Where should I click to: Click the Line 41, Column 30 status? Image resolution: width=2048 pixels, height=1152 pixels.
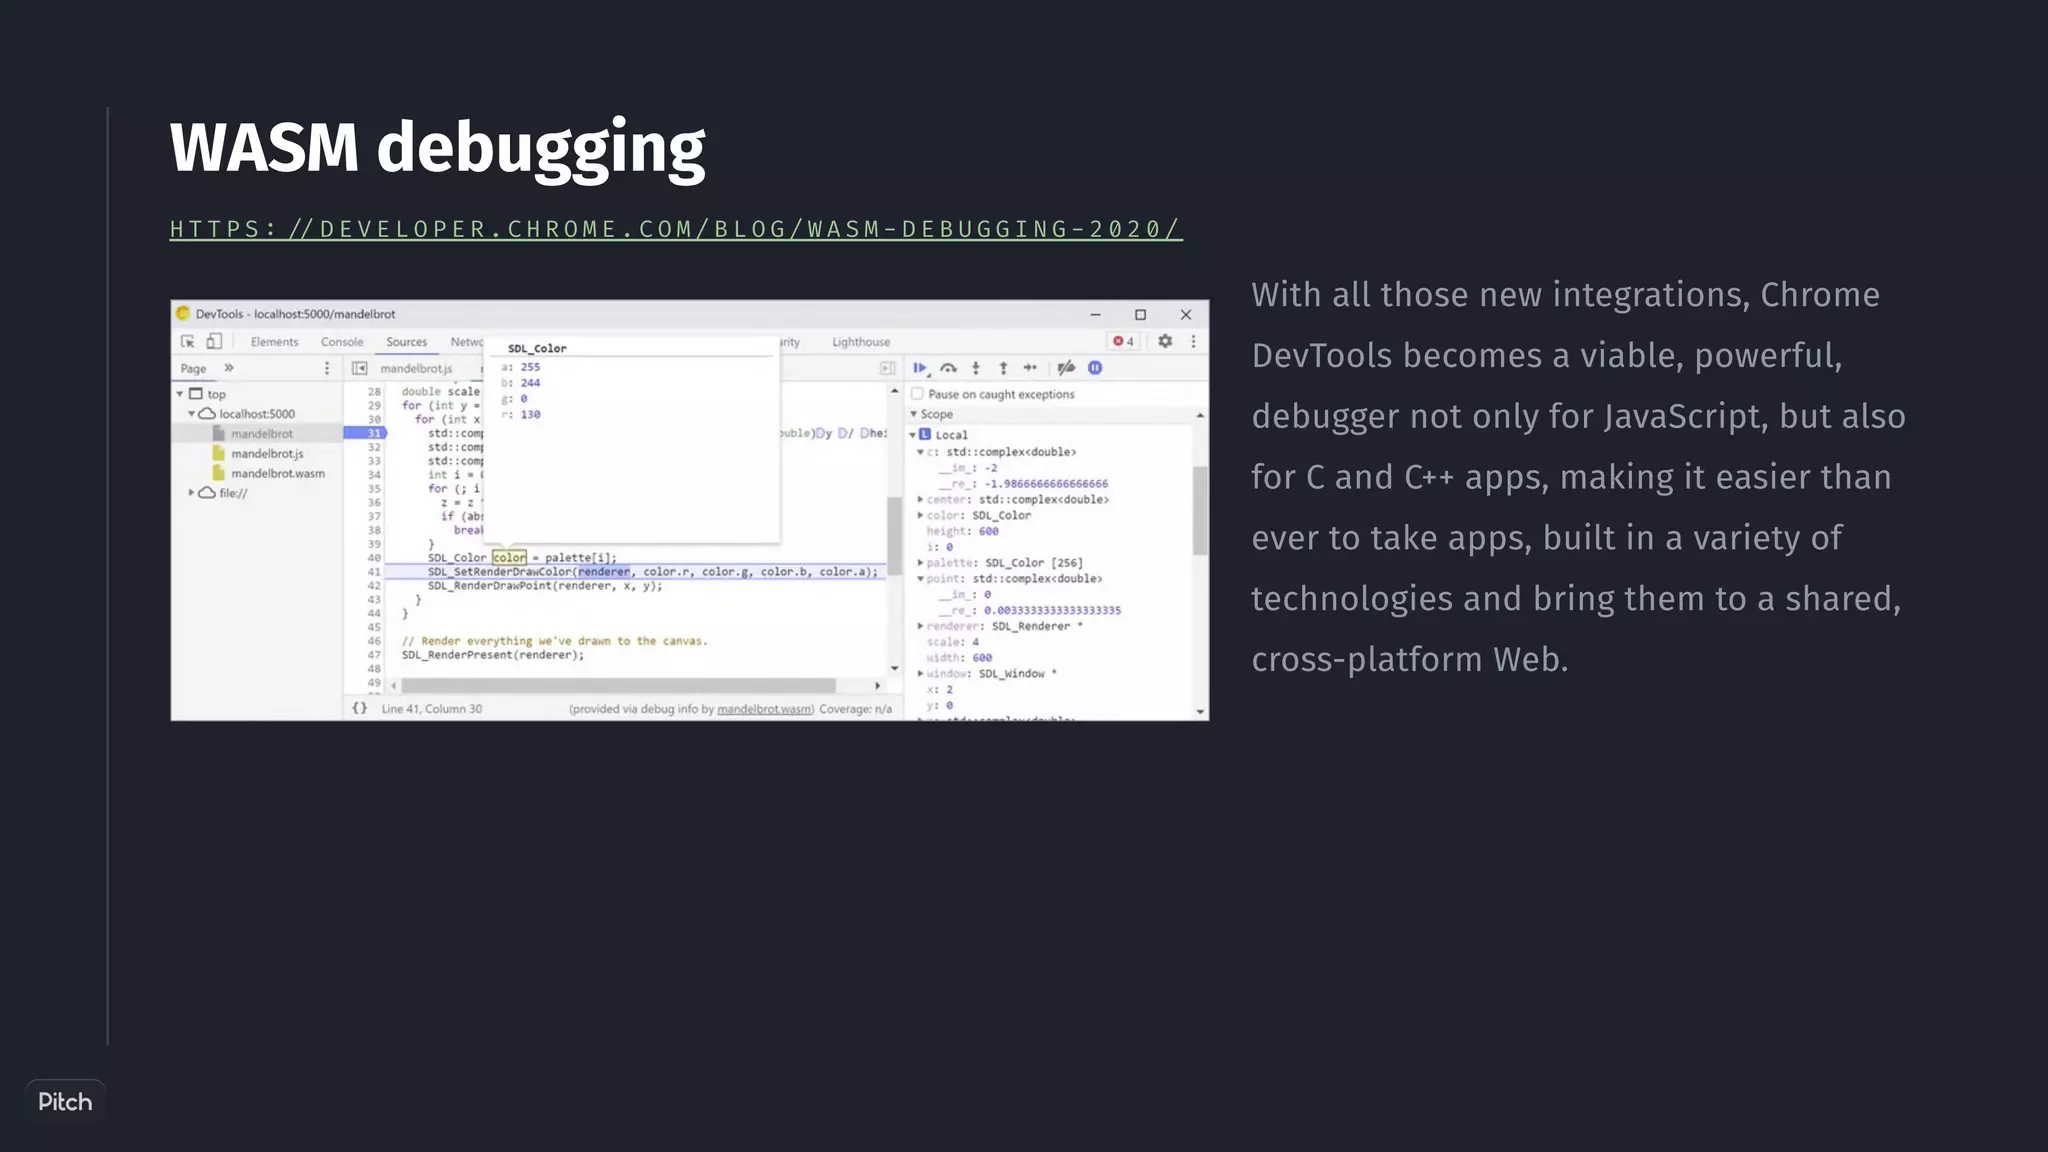(x=432, y=709)
